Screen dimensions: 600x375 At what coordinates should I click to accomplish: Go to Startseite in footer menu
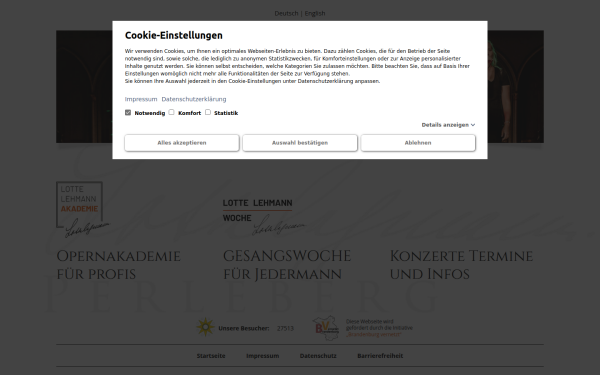pyautogui.click(x=211, y=356)
